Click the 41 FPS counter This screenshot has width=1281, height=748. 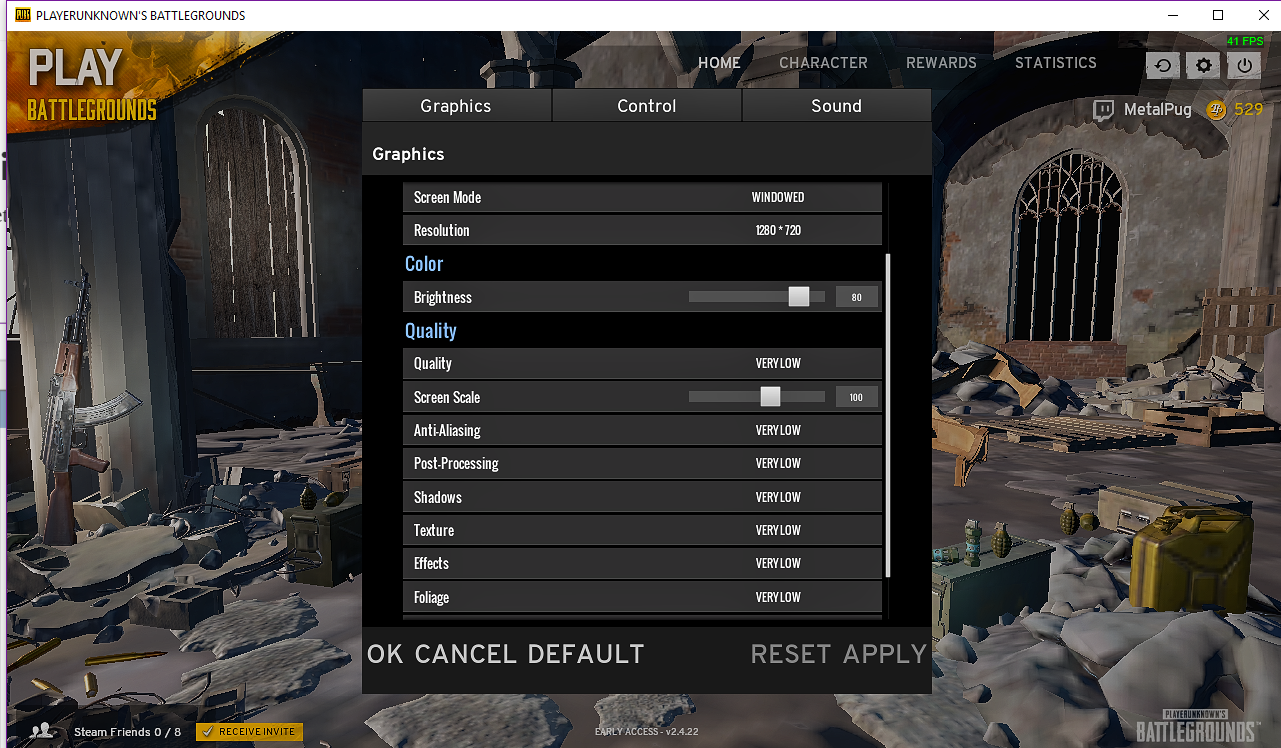pos(1245,42)
